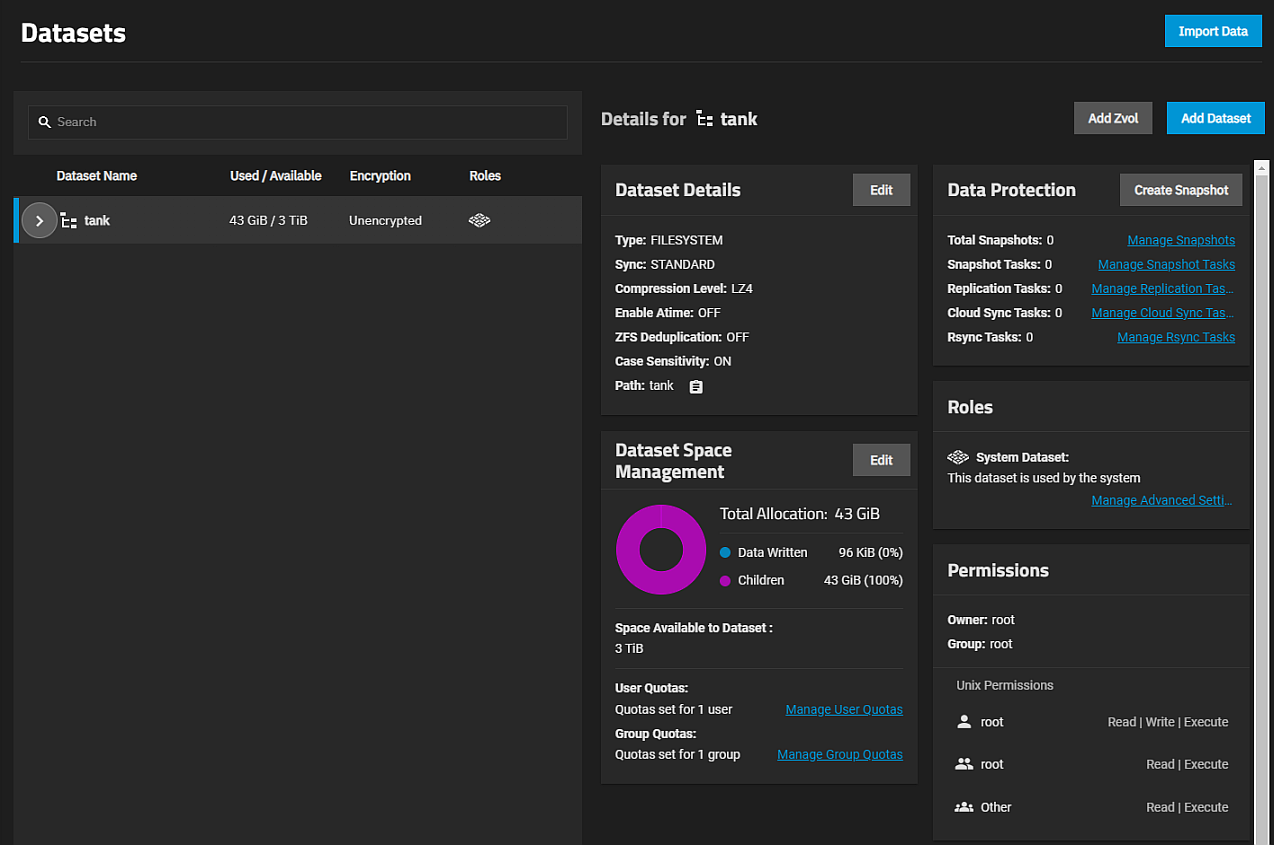Click the details panel vertical scrollbar
Screen dimensions: 1274x845
[x=1261, y=500]
